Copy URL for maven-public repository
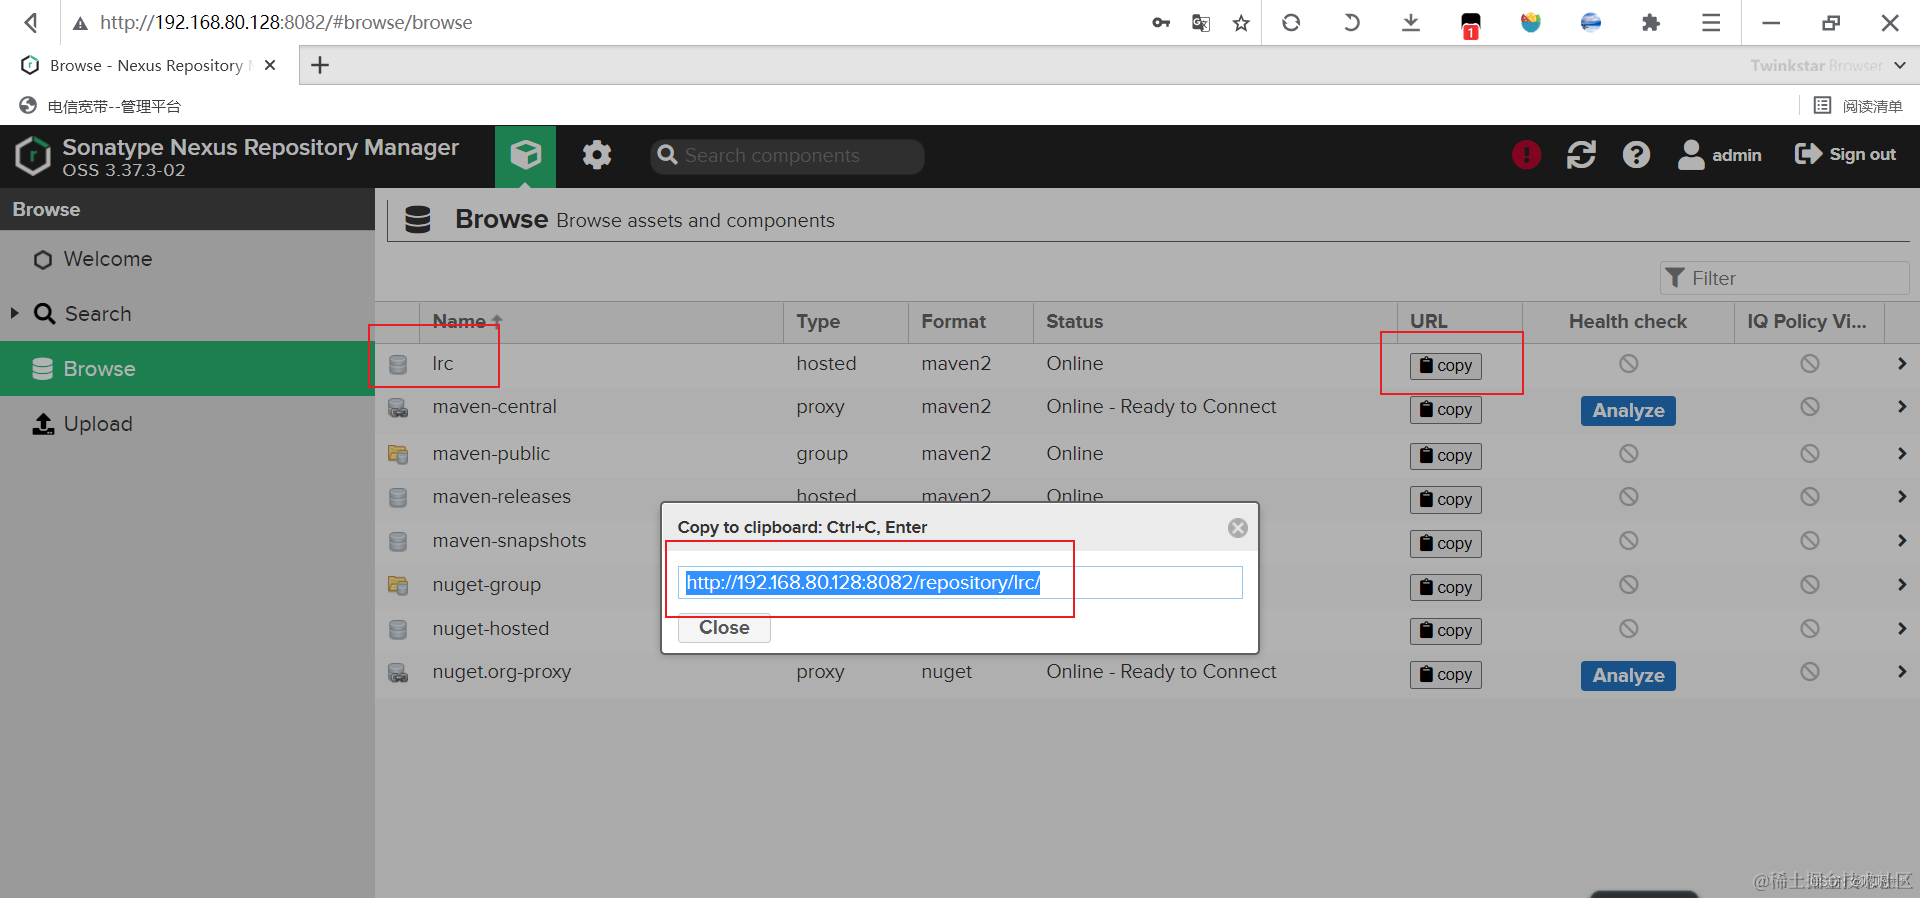The image size is (1920, 898). point(1446,456)
